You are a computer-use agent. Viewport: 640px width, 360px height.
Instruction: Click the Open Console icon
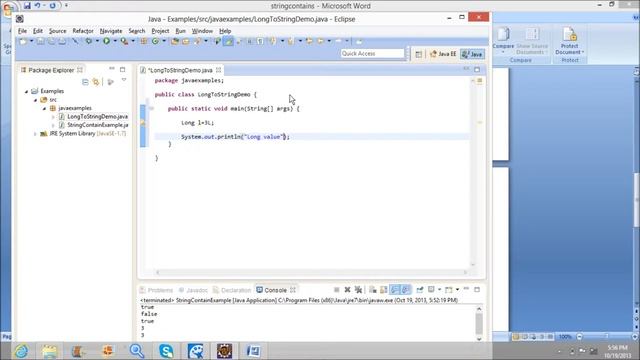(x=449, y=290)
